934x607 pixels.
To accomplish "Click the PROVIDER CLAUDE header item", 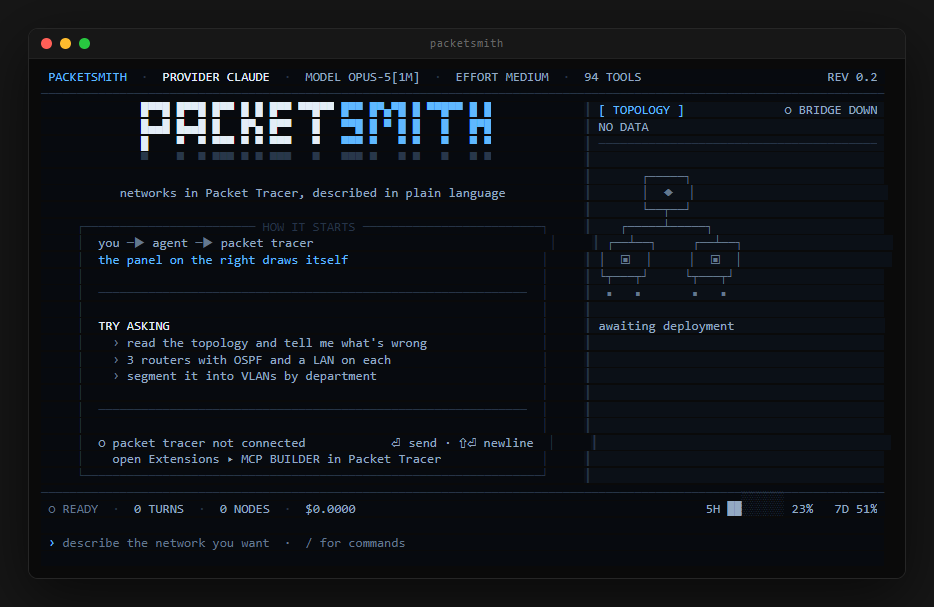I will [216, 77].
